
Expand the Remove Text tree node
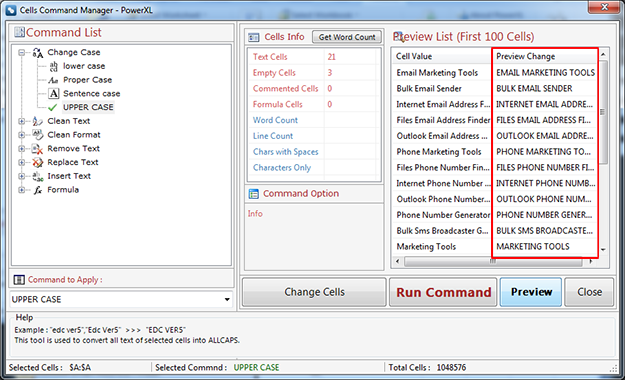pyautogui.click(x=22, y=149)
